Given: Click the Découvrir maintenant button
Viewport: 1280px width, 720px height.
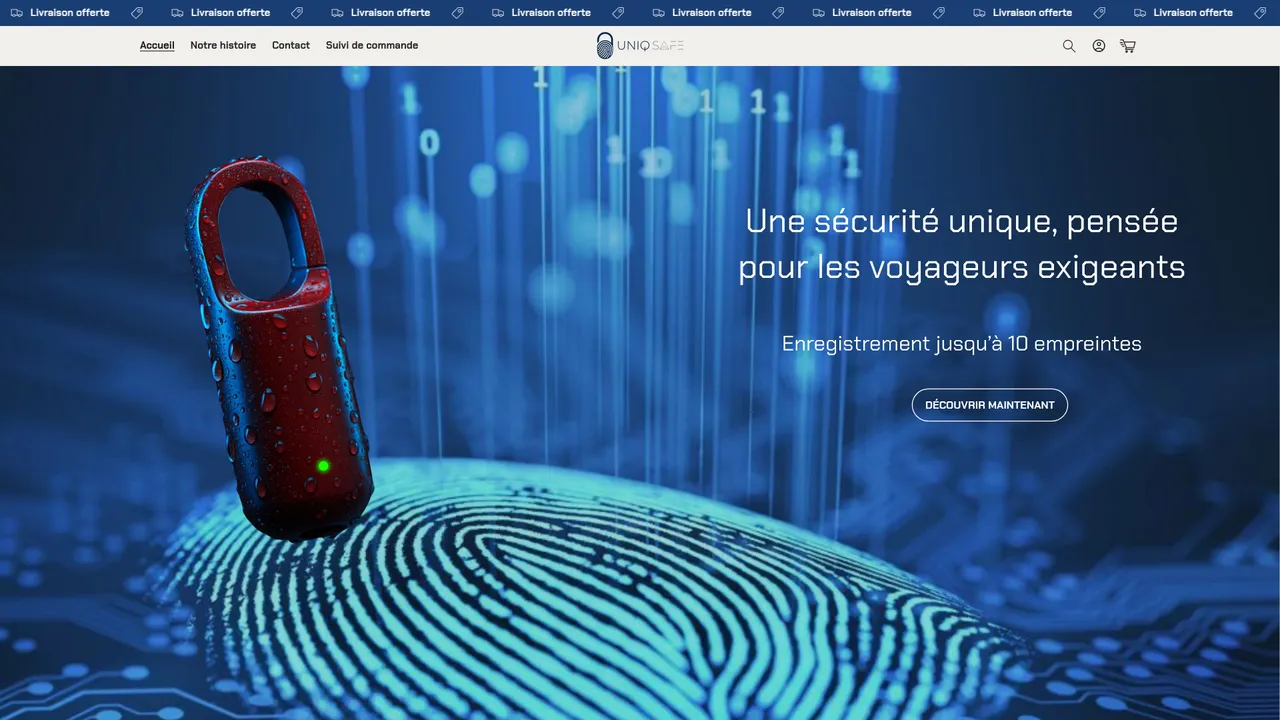Looking at the screenshot, I should [x=990, y=405].
